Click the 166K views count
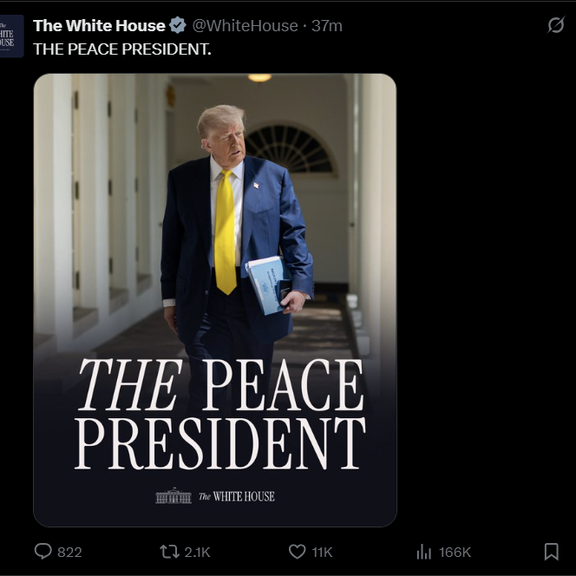Image resolution: width=576 pixels, height=576 pixels. pos(455,552)
